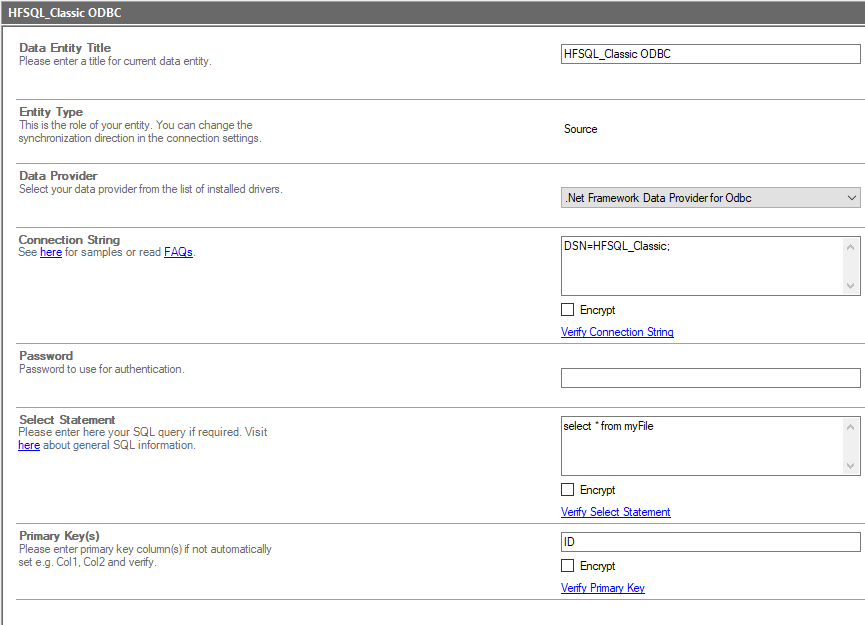The height and width of the screenshot is (625, 865).
Task: Enable Encrypt checkbox under Connection String
Action: [568, 310]
